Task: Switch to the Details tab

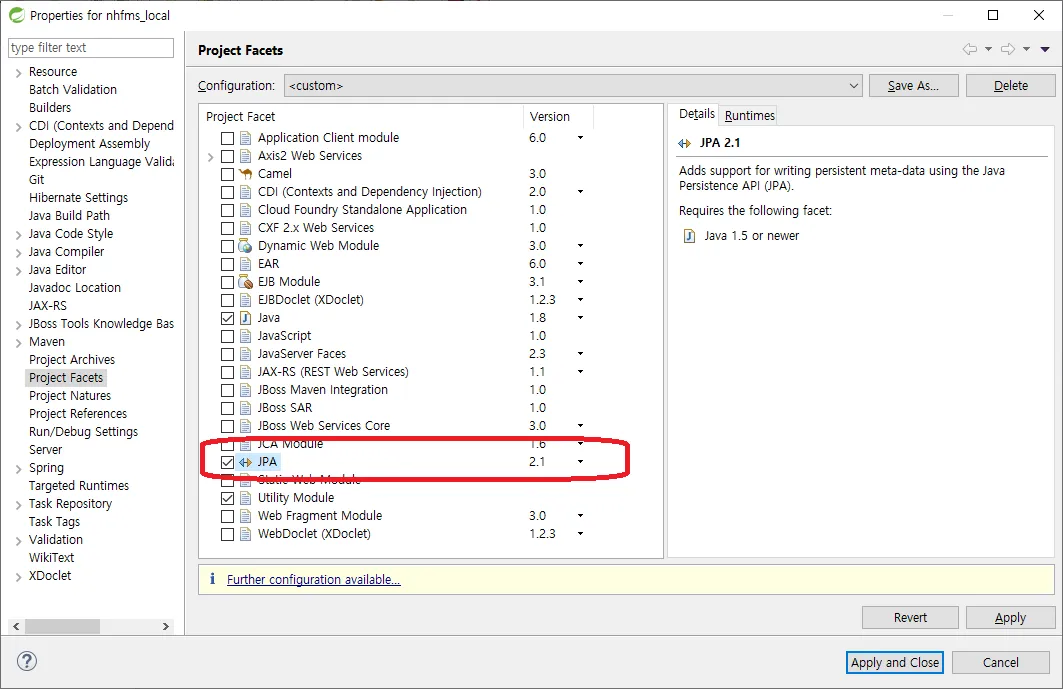Action: pos(696,114)
